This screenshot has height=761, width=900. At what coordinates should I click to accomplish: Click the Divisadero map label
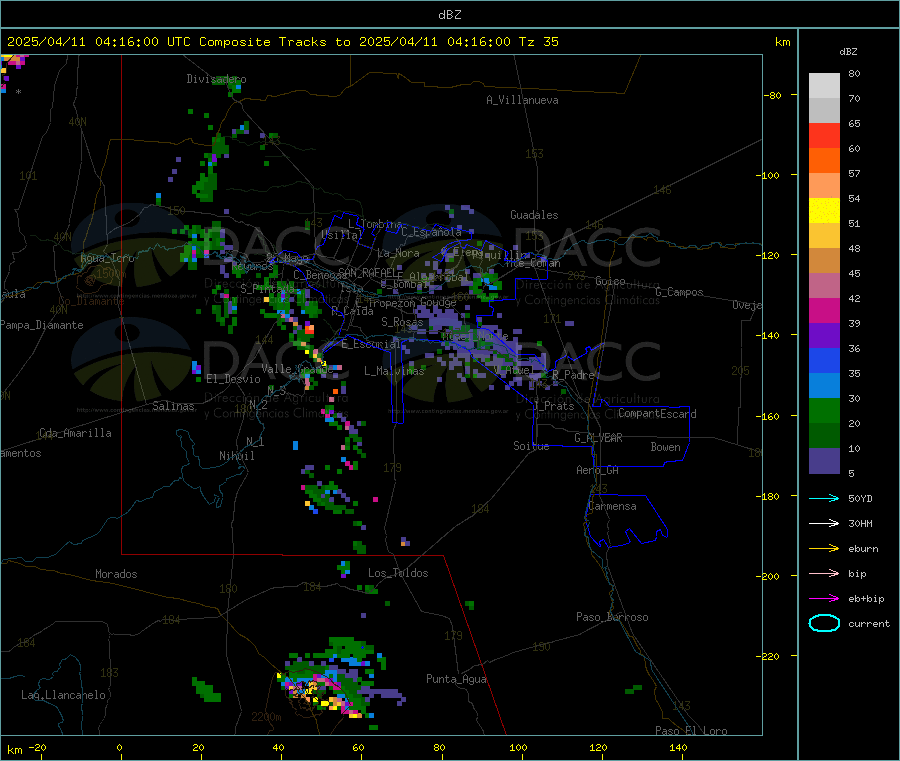(216, 79)
